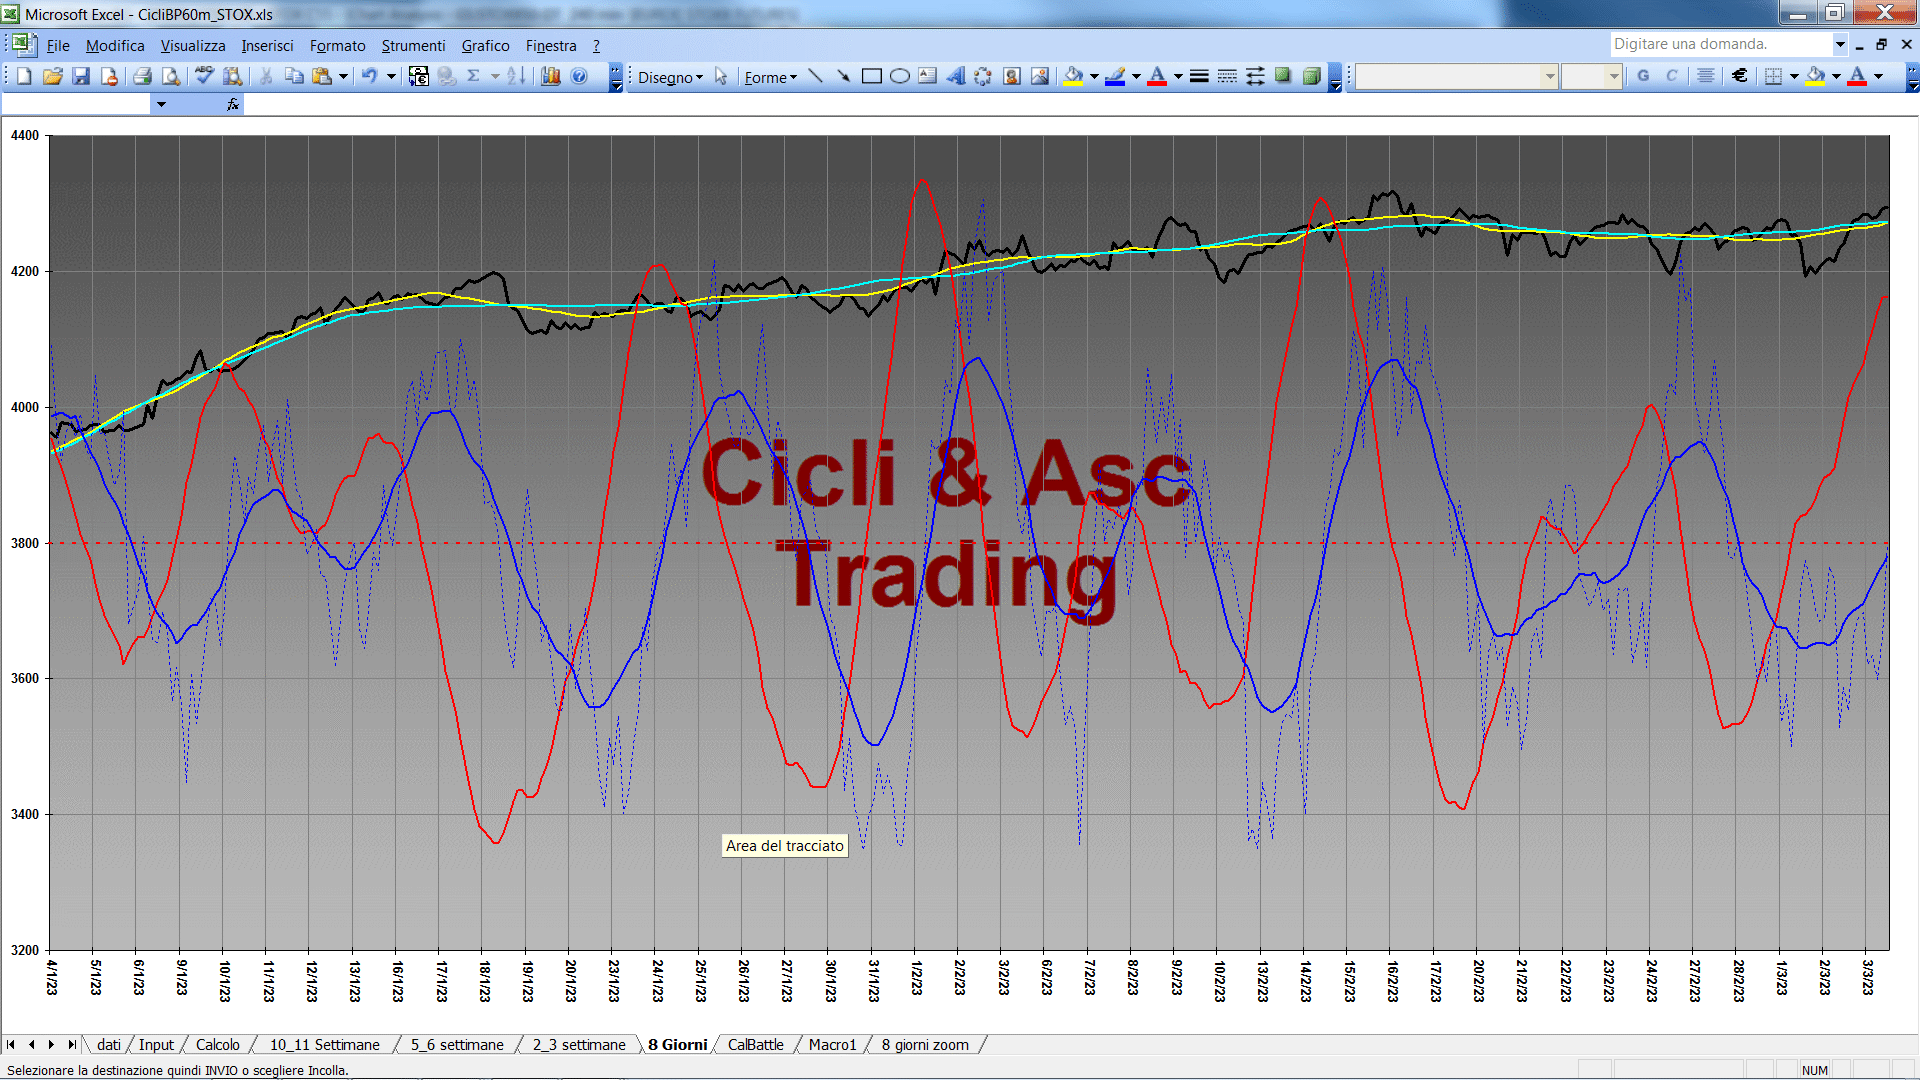Image resolution: width=1920 pixels, height=1080 pixels.
Task: Click the Insert WordArt icon
Action: 955,76
